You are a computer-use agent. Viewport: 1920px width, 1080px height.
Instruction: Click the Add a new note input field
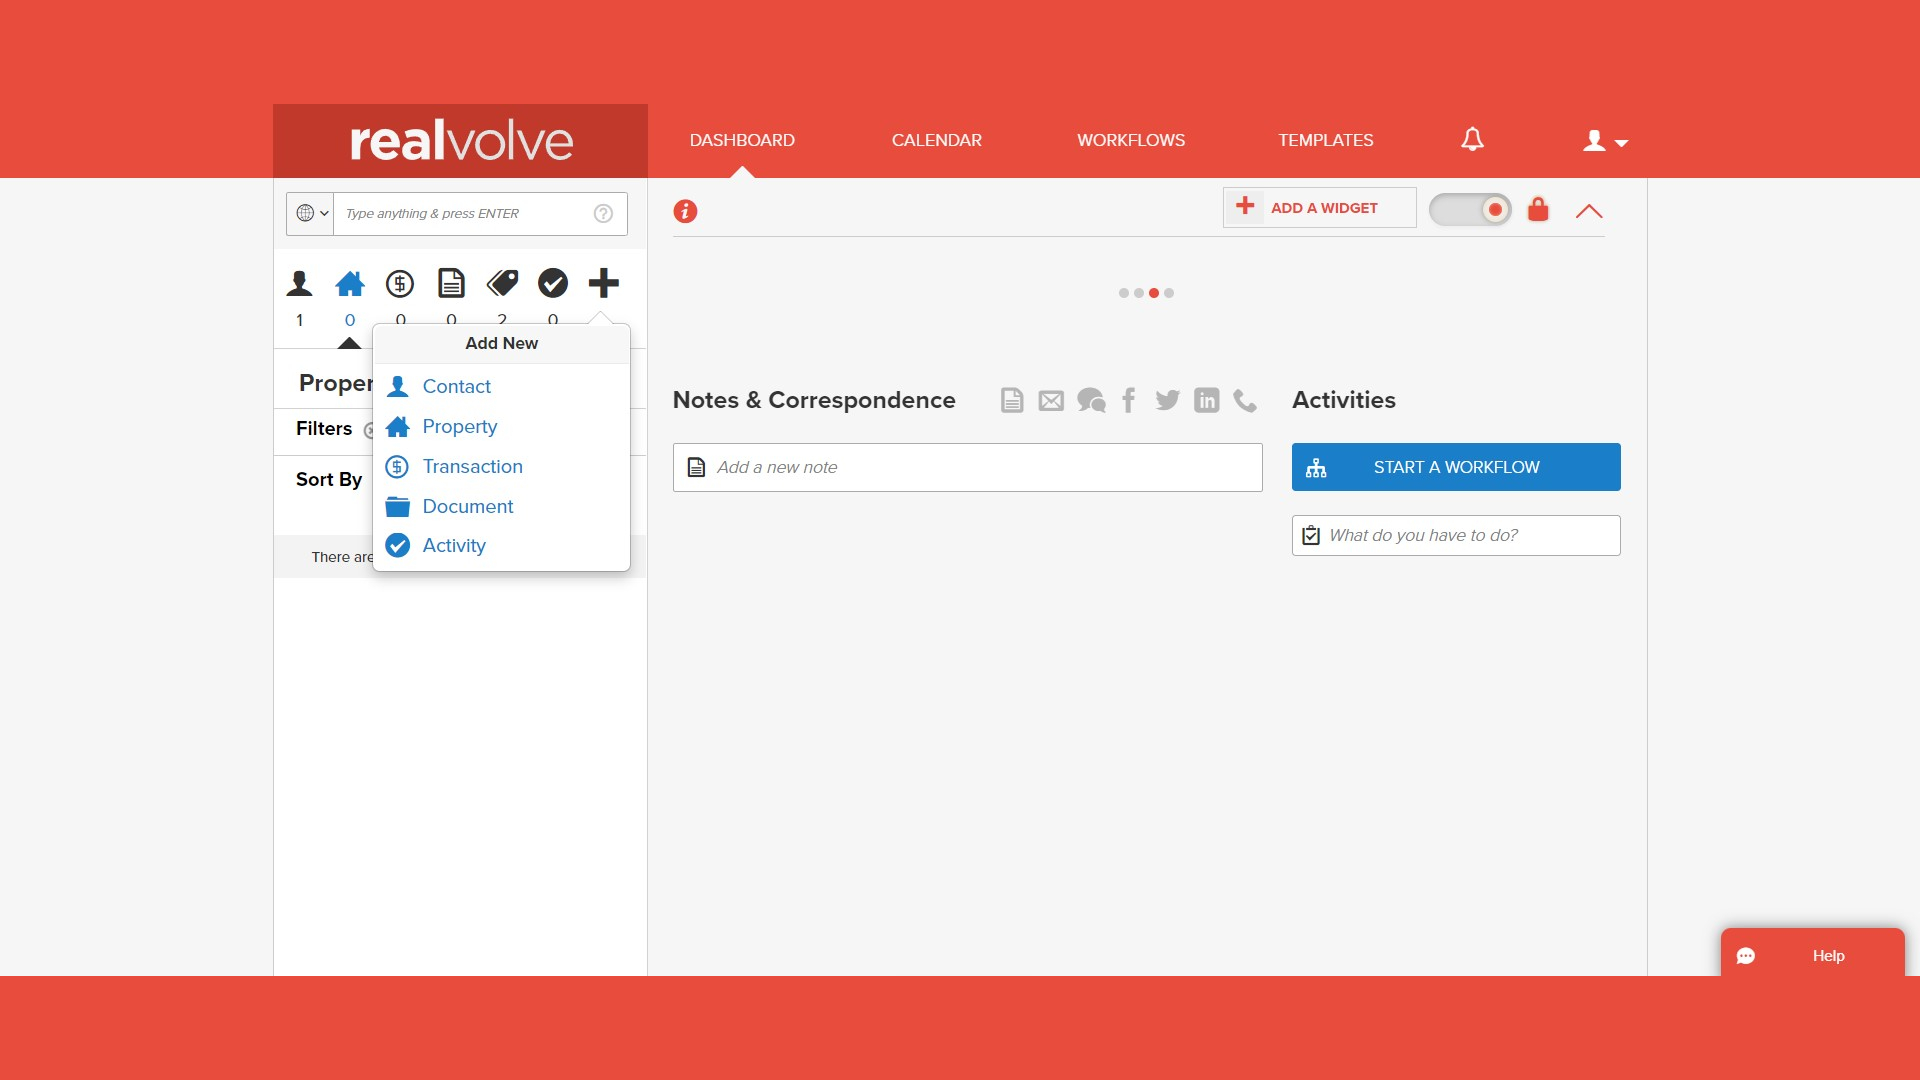[x=968, y=467]
